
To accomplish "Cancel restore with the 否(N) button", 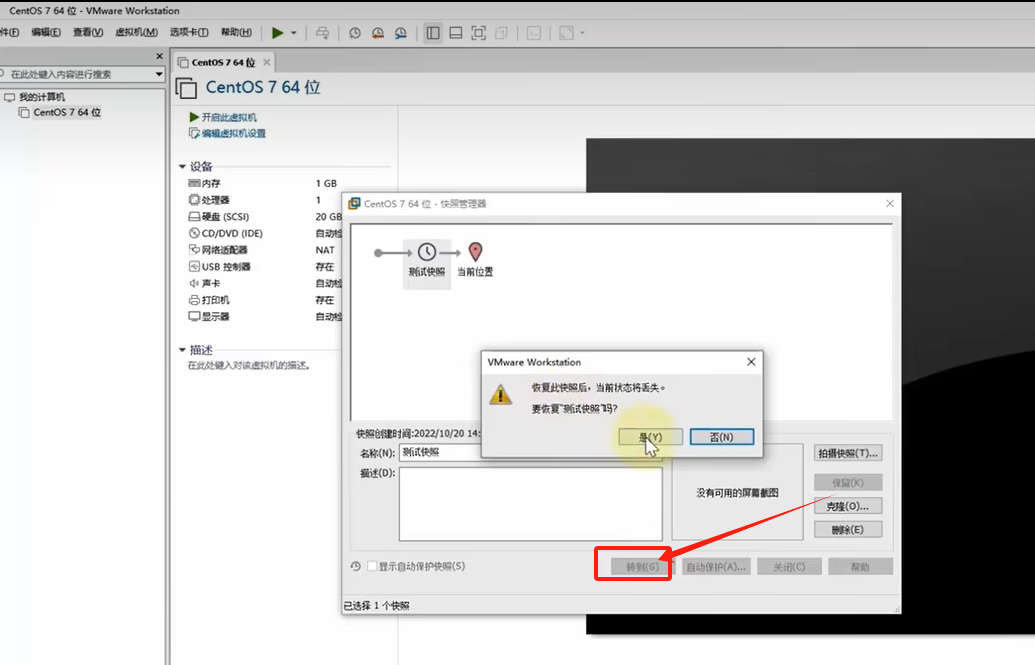I will pyautogui.click(x=721, y=437).
